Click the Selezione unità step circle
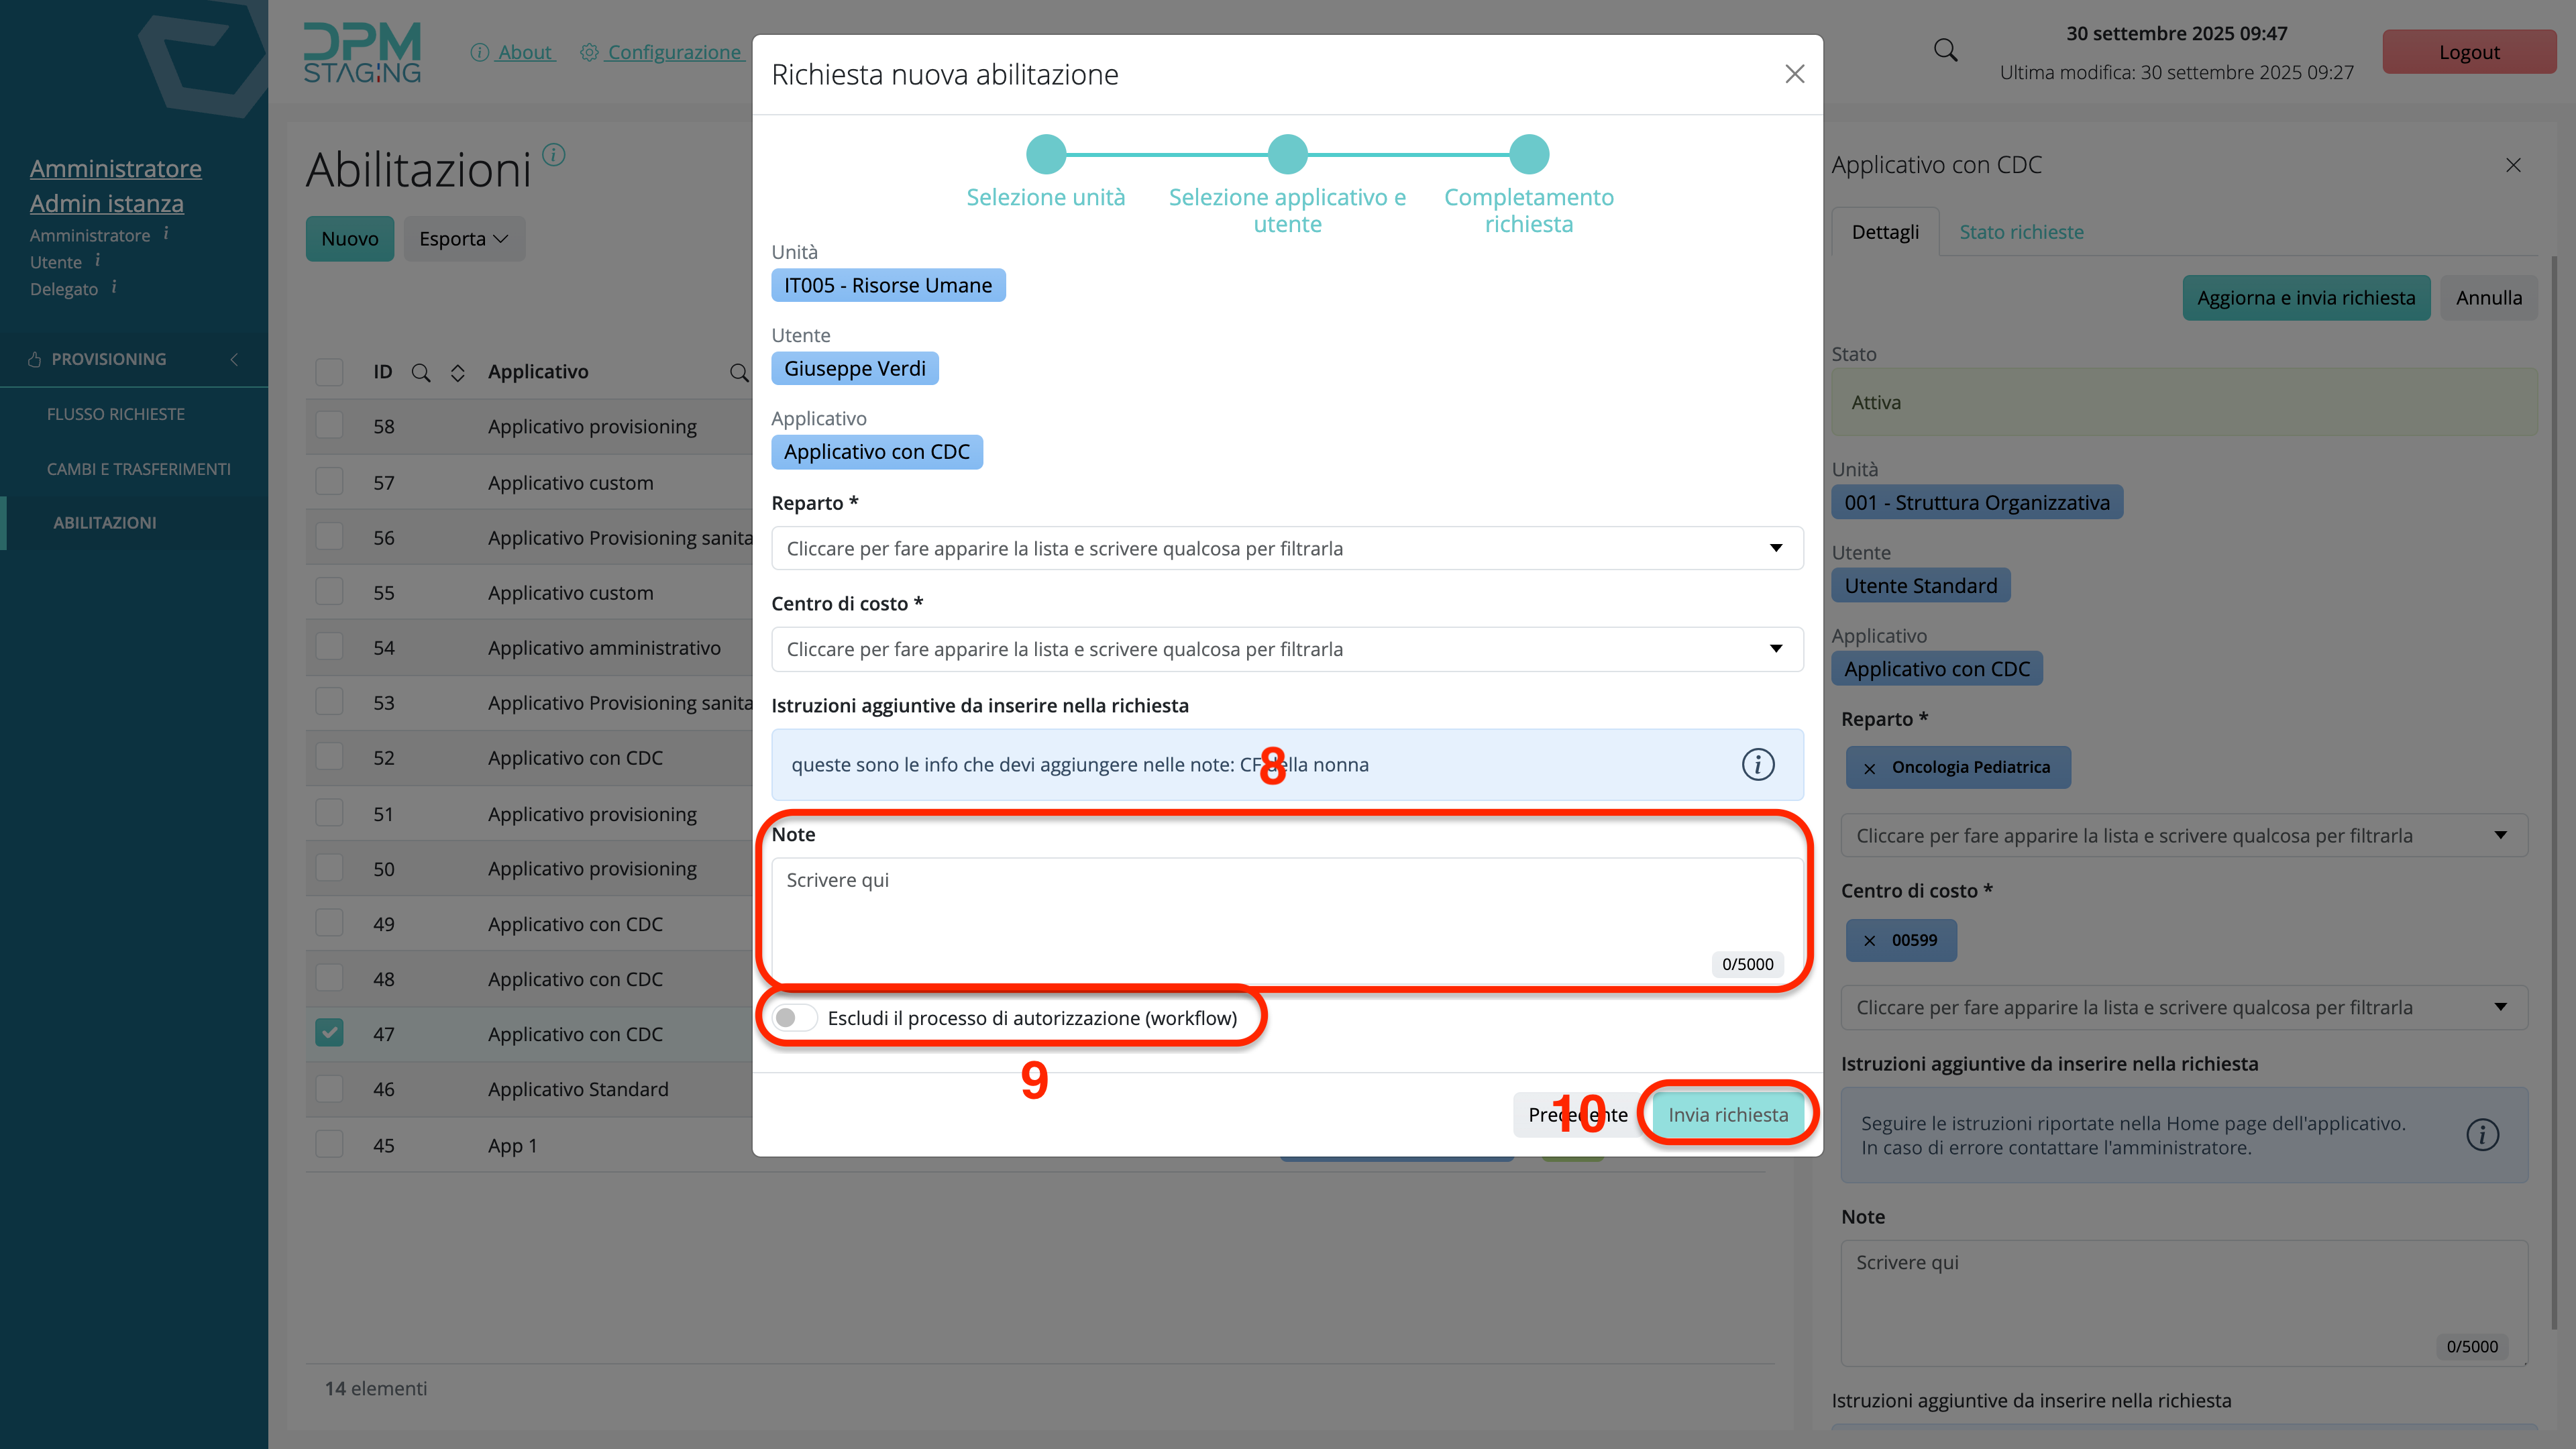The width and height of the screenshot is (2576, 1449). pos(1045,154)
